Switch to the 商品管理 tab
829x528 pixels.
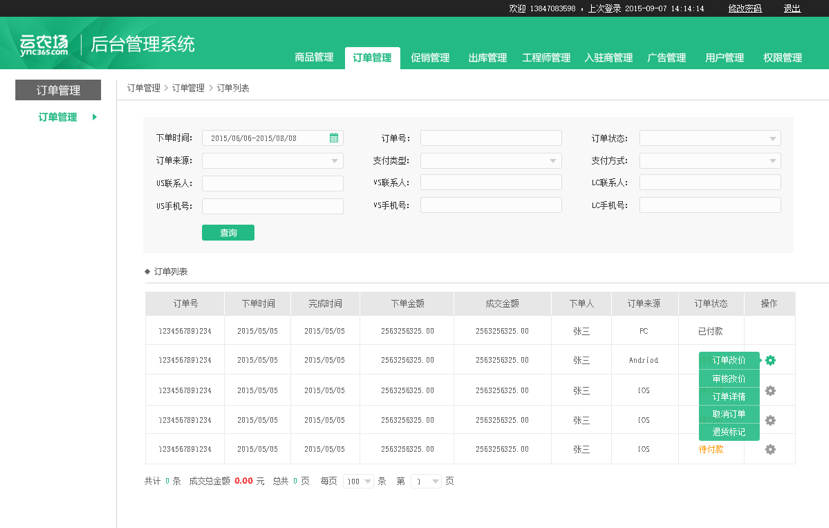pyautogui.click(x=314, y=58)
